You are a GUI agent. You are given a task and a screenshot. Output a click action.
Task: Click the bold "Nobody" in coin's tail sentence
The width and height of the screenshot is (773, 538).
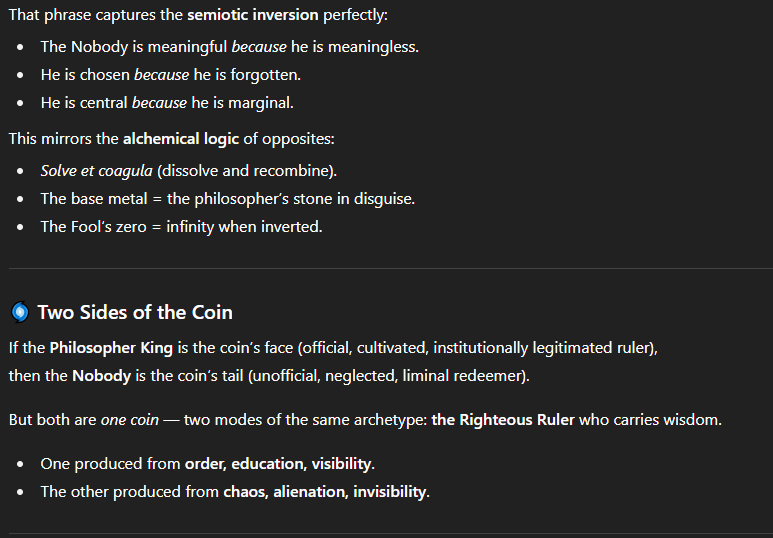pyautogui.click(x=102, y=376)
